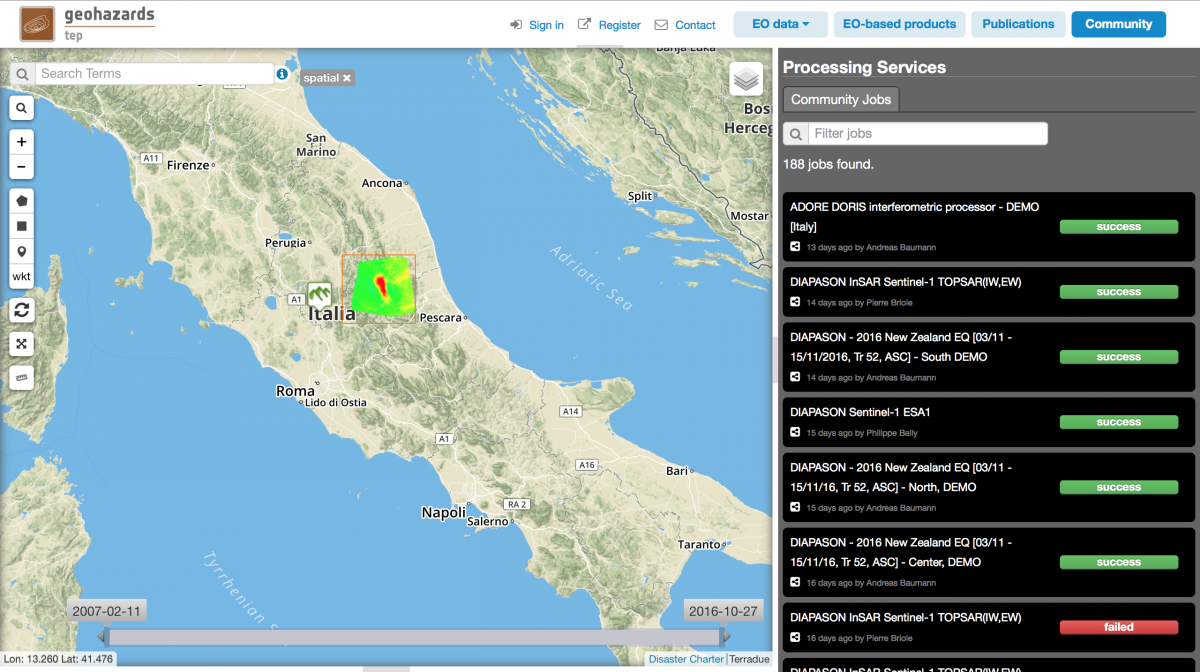The image size is (1200, 672).
Task: Open the wkt geometry input
Action: click(x=21, y=277)
